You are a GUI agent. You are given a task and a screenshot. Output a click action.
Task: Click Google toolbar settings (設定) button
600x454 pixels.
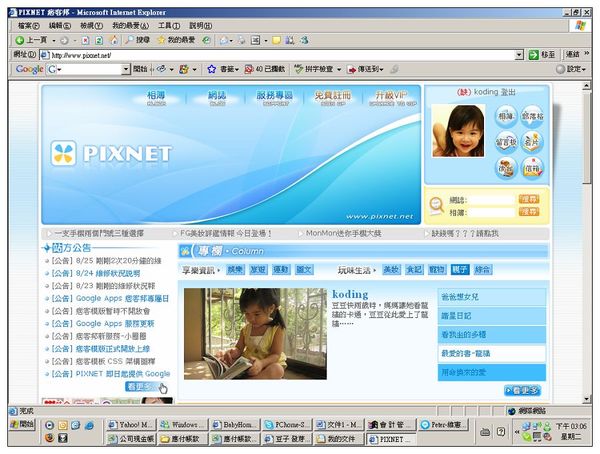click(571, 69)
